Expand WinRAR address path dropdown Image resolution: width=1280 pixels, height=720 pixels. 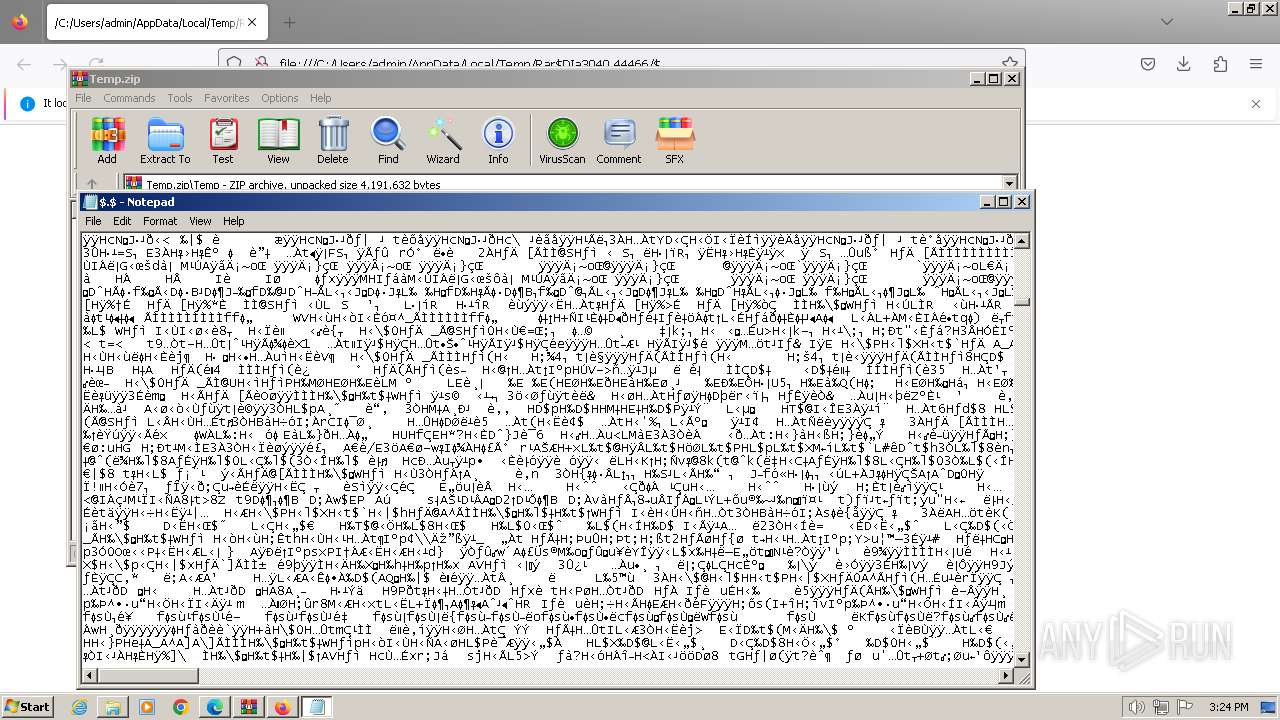point(1008,184)
